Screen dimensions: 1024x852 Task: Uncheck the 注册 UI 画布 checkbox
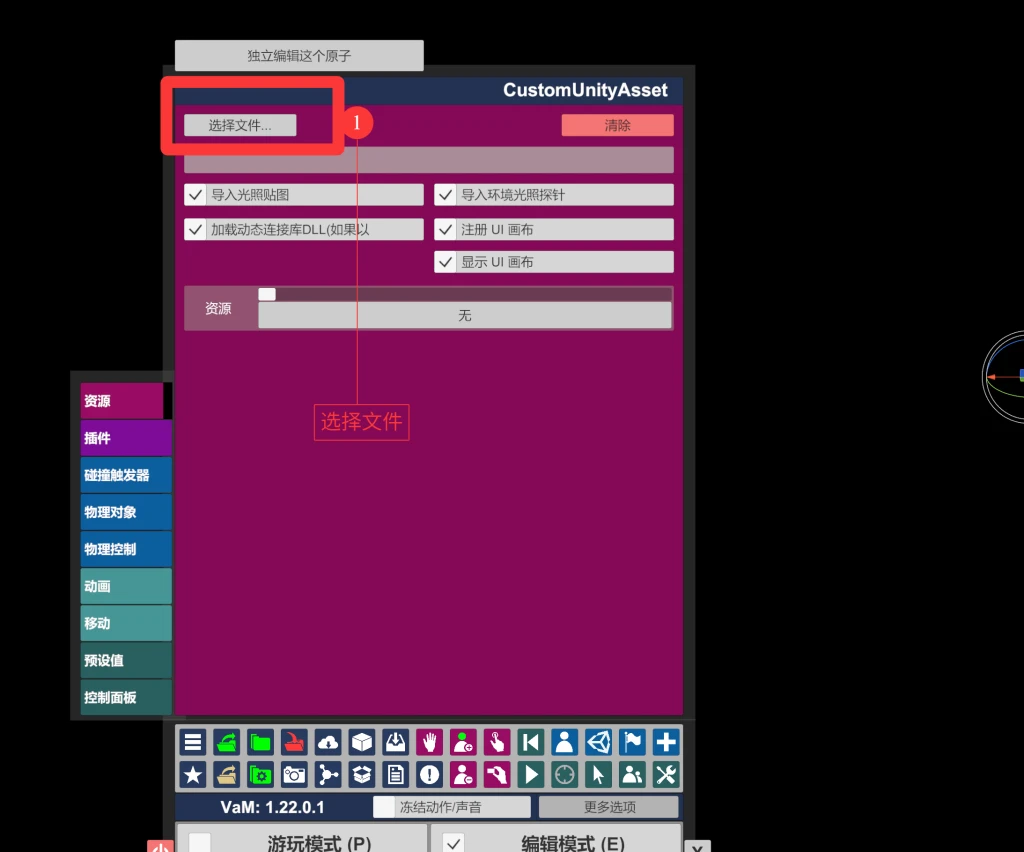[446, 230]
